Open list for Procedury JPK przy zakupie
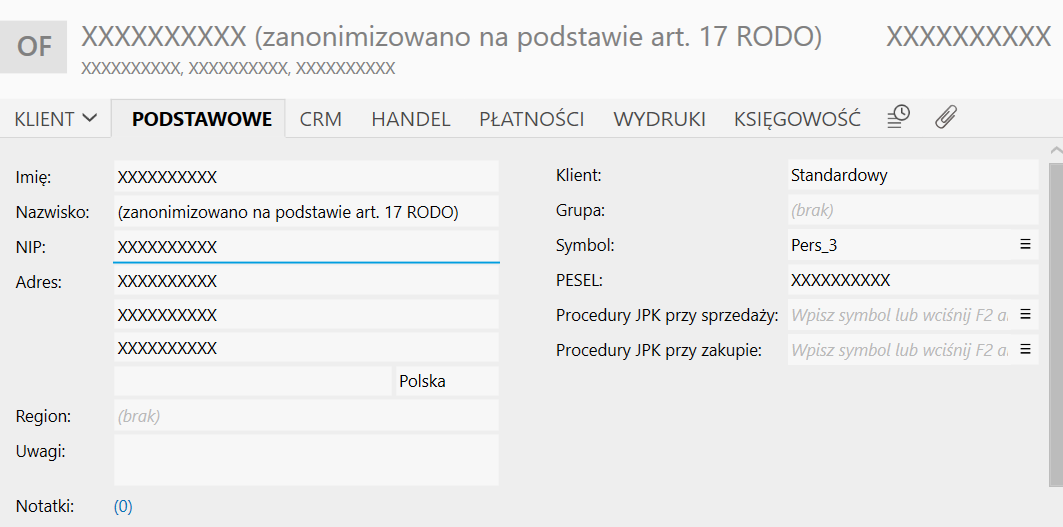 coord(1025,349)
